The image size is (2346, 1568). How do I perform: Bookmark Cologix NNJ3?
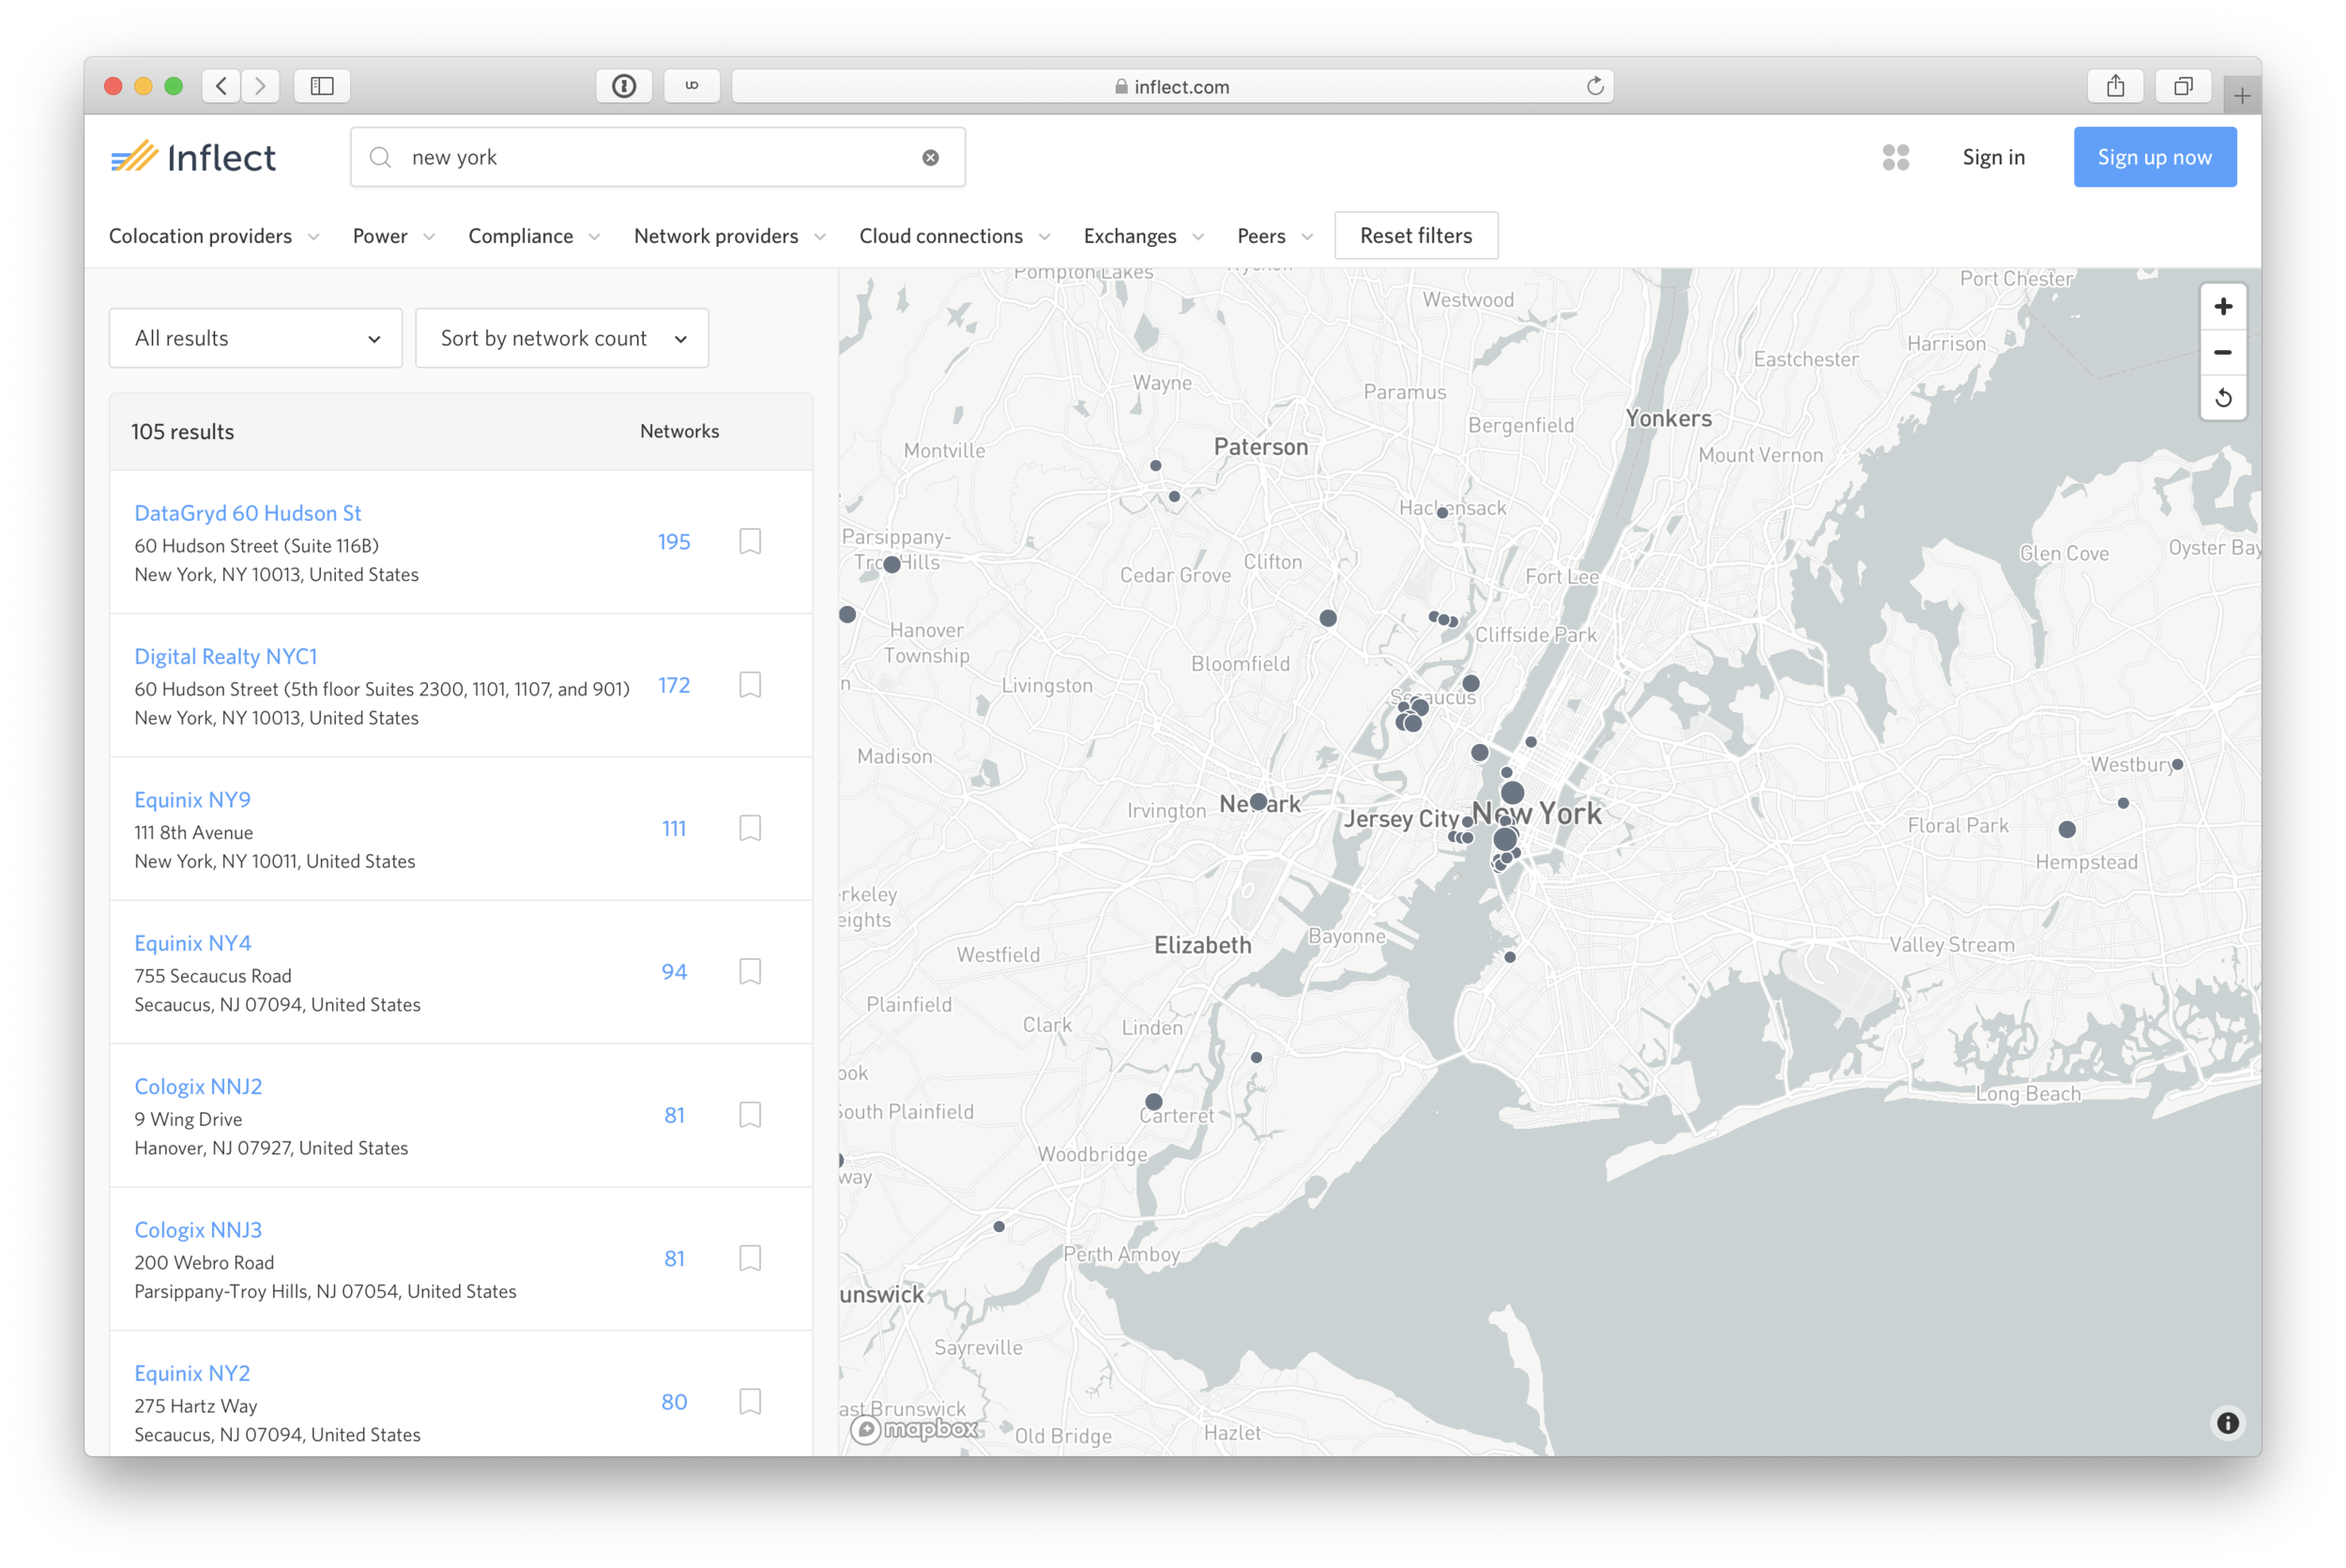point(750,1258)
